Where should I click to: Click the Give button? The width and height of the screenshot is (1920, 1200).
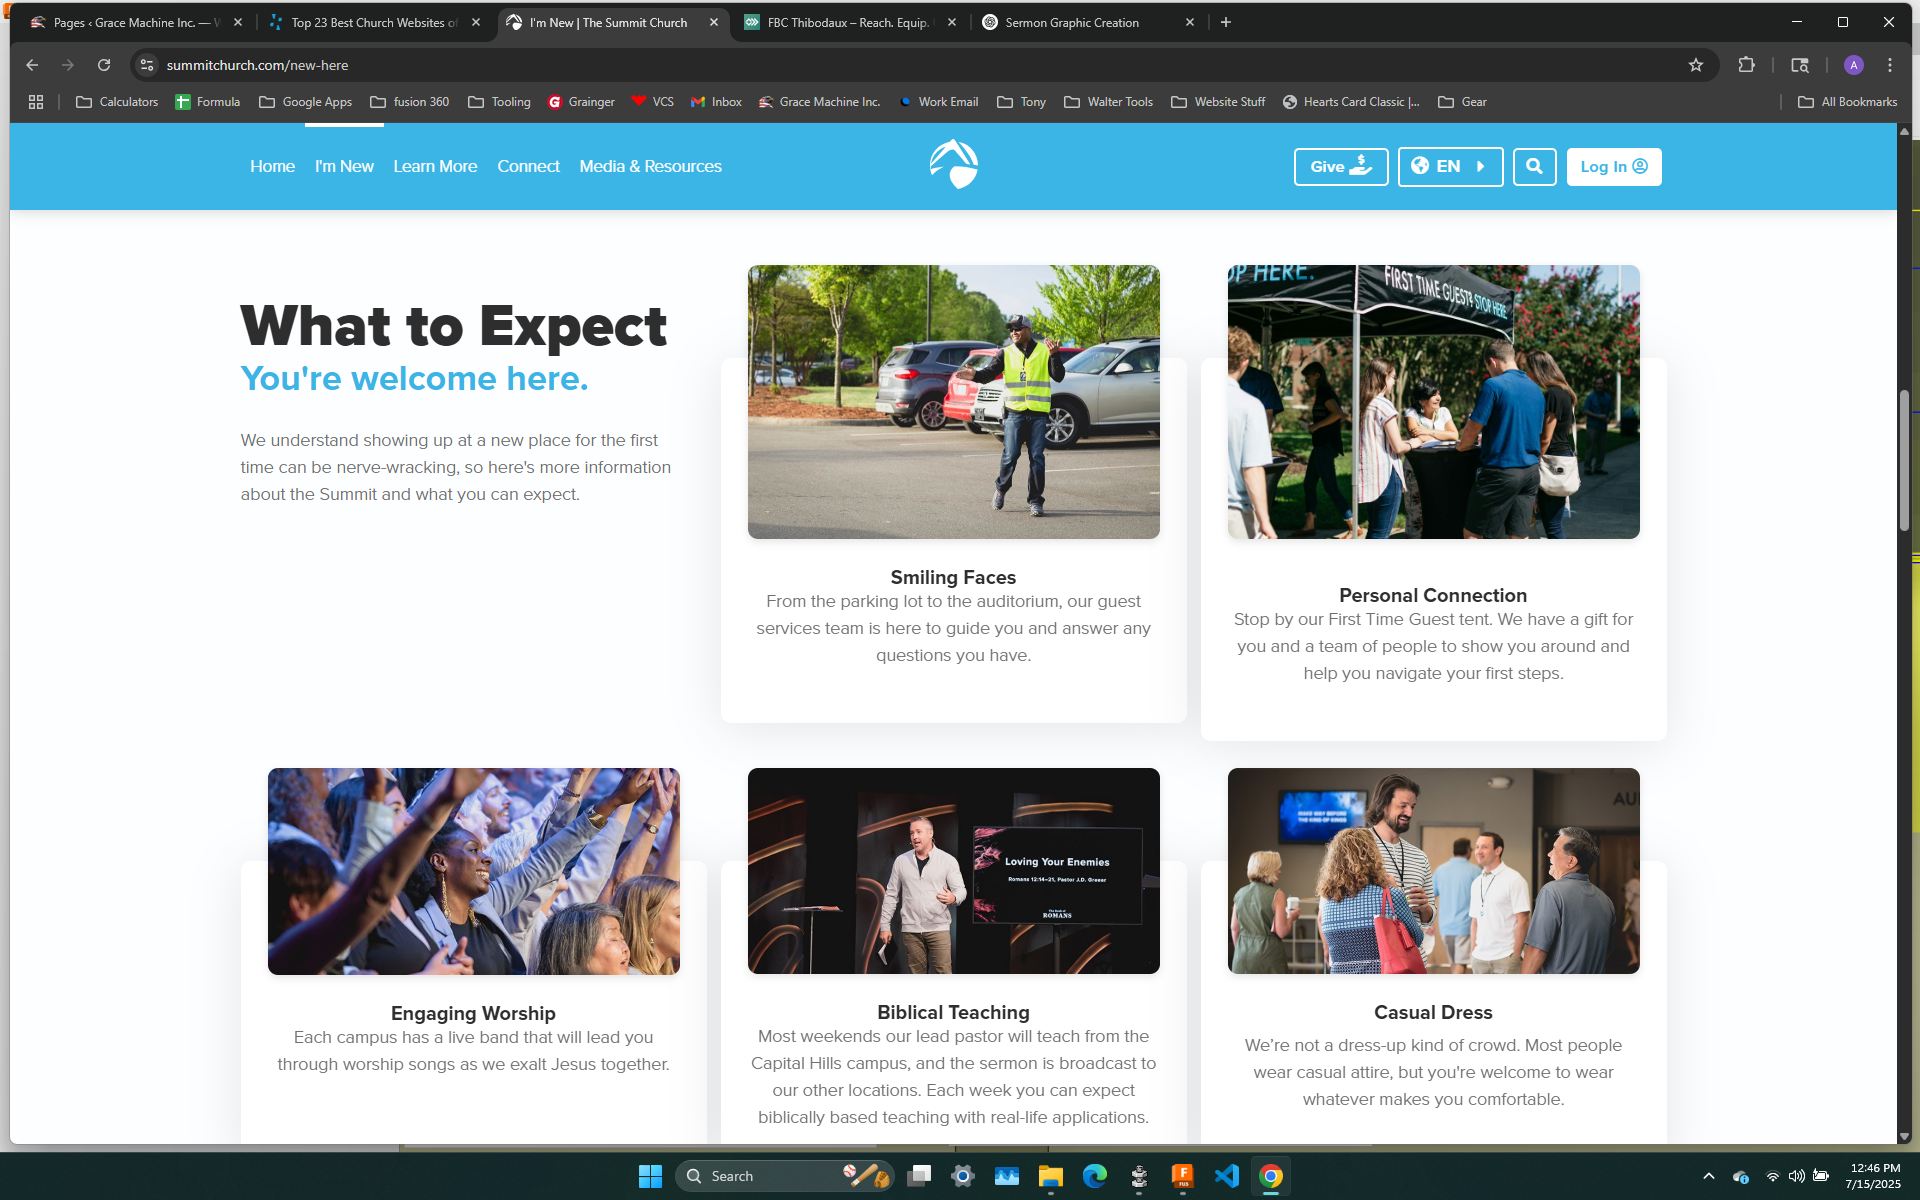(x=1340, y=167)
